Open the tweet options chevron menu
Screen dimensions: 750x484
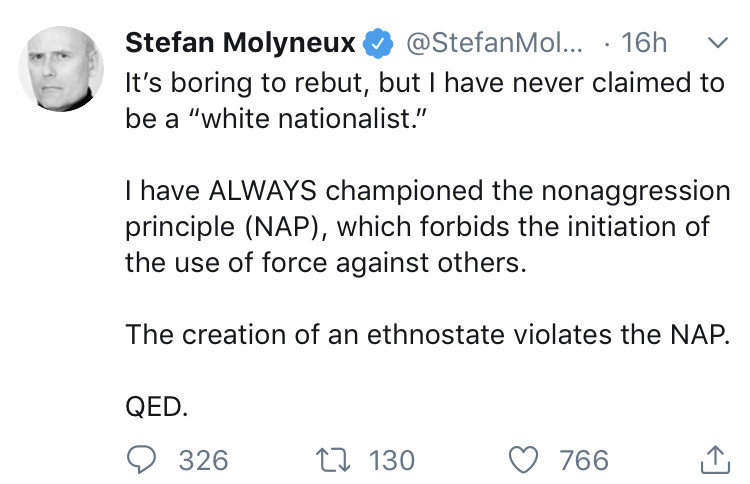716,44
